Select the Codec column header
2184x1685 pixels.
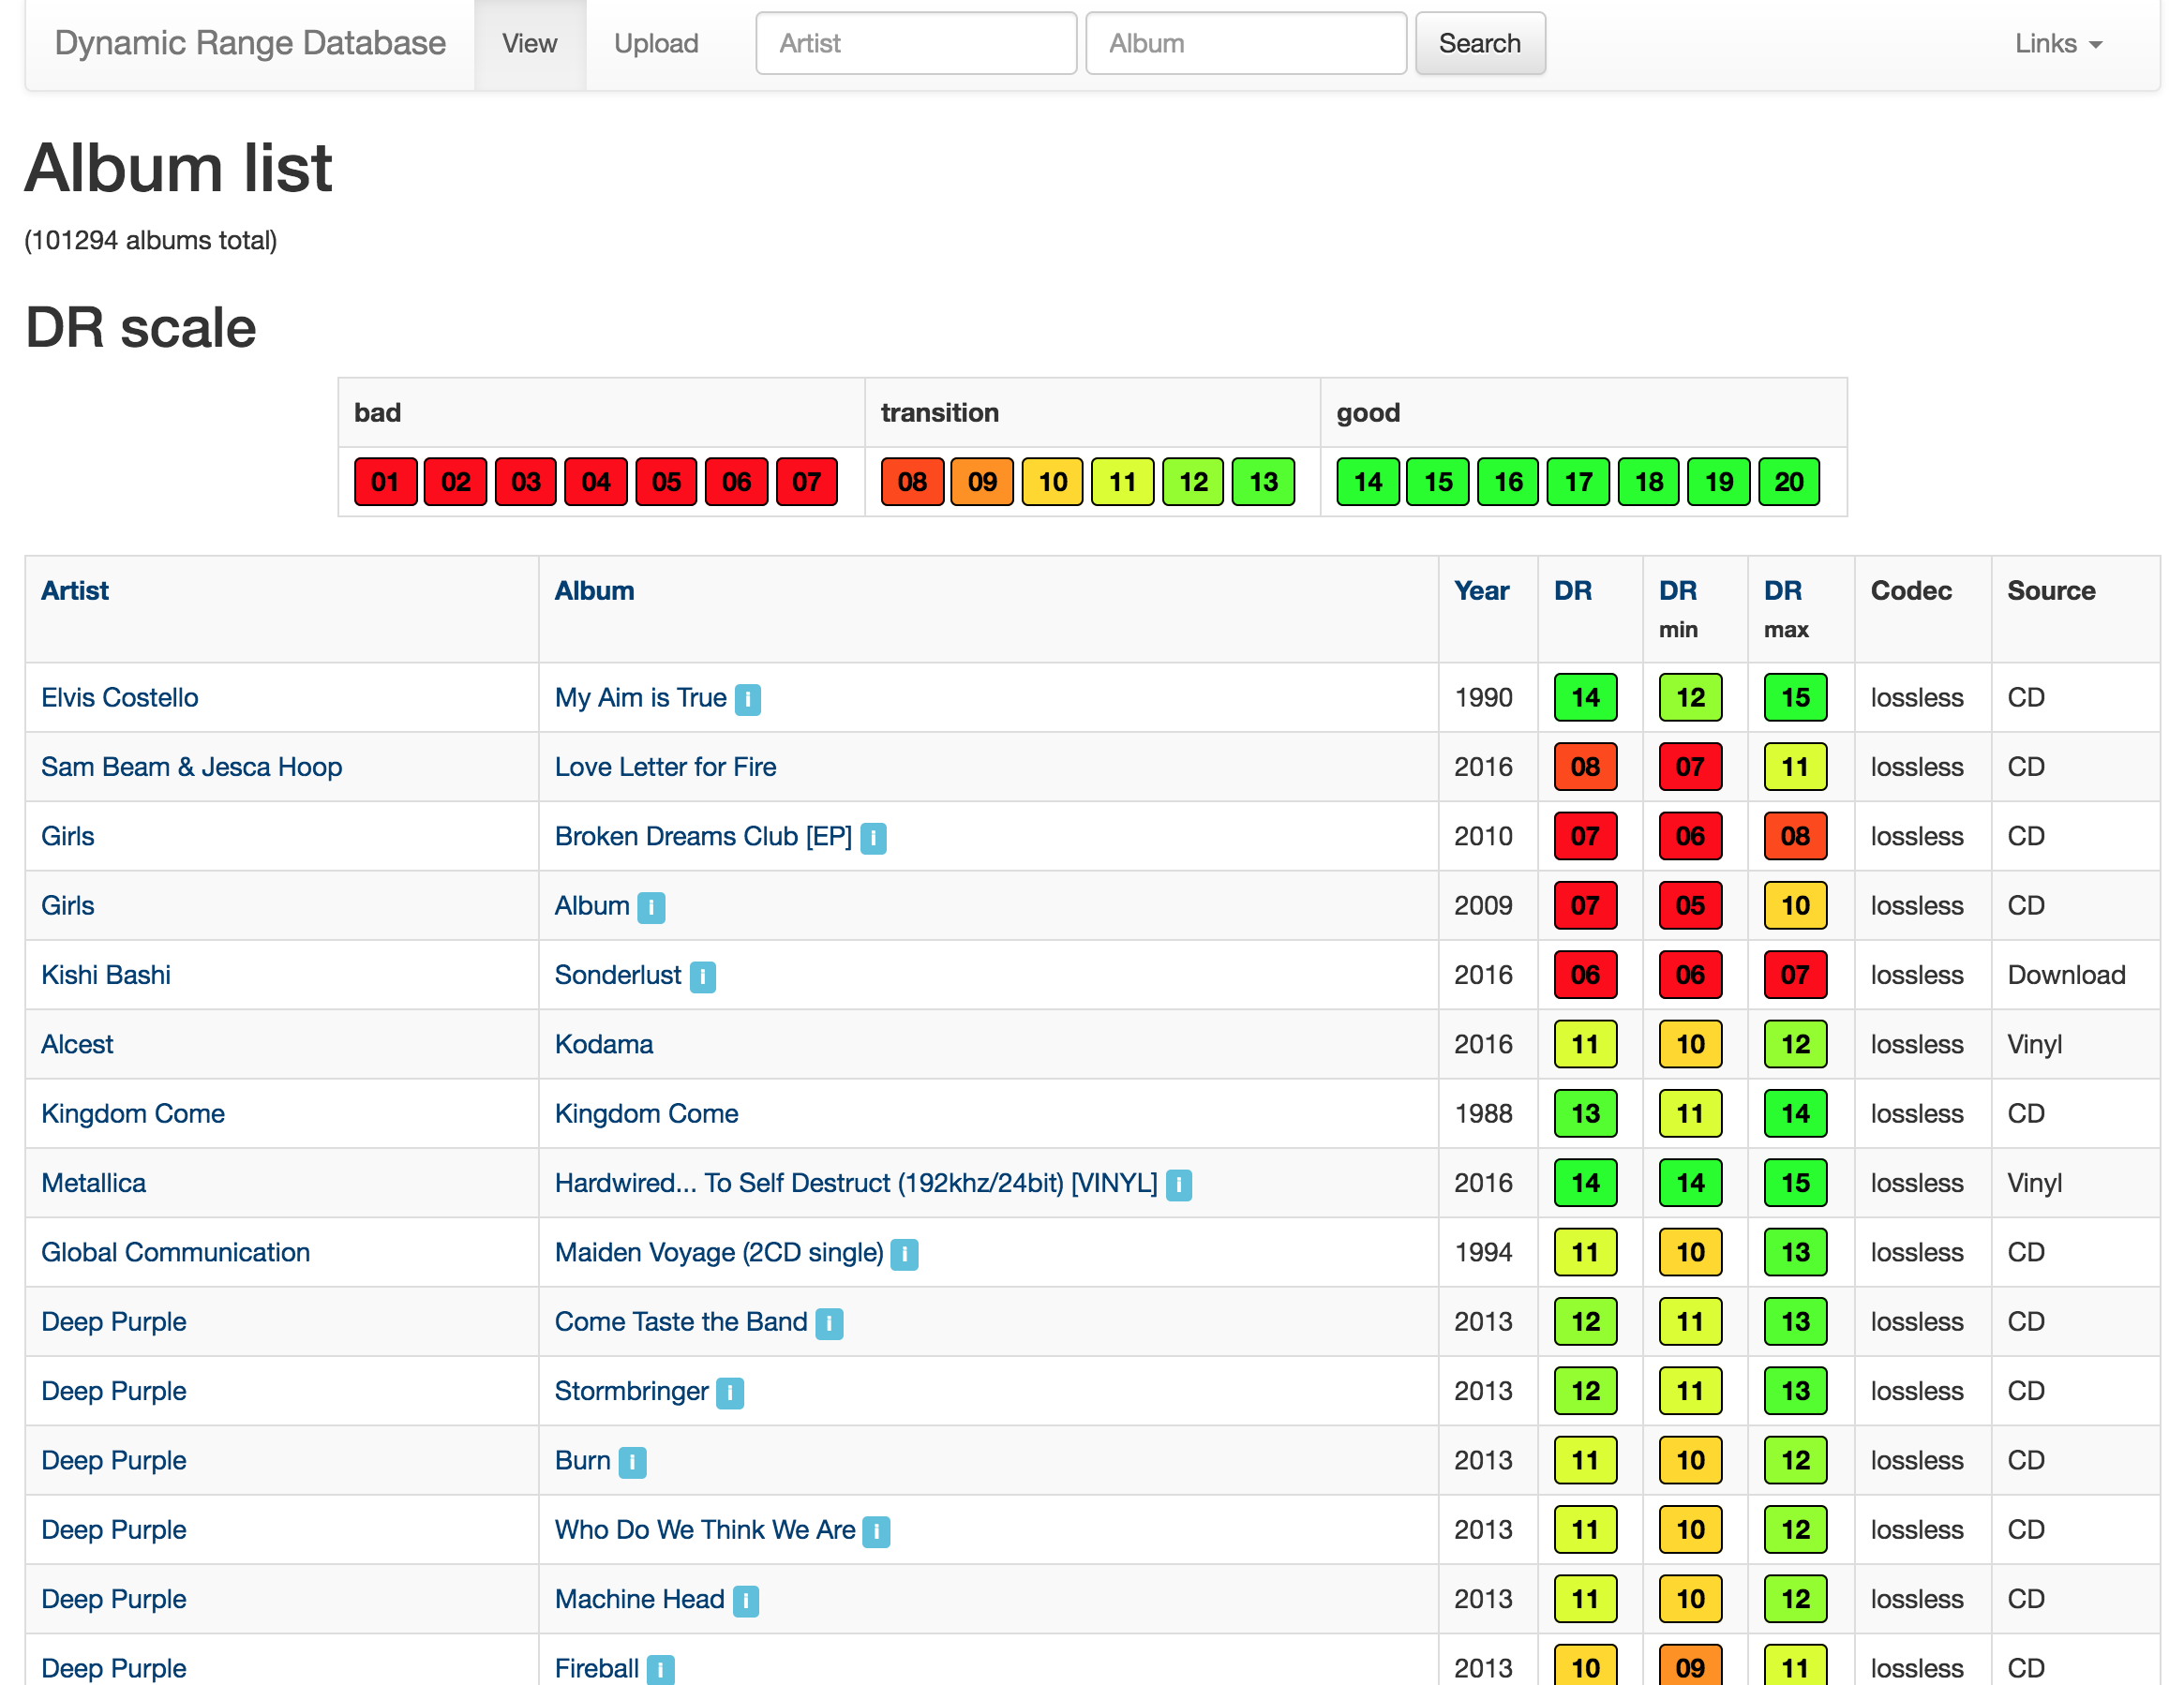tap(1911, 591)
